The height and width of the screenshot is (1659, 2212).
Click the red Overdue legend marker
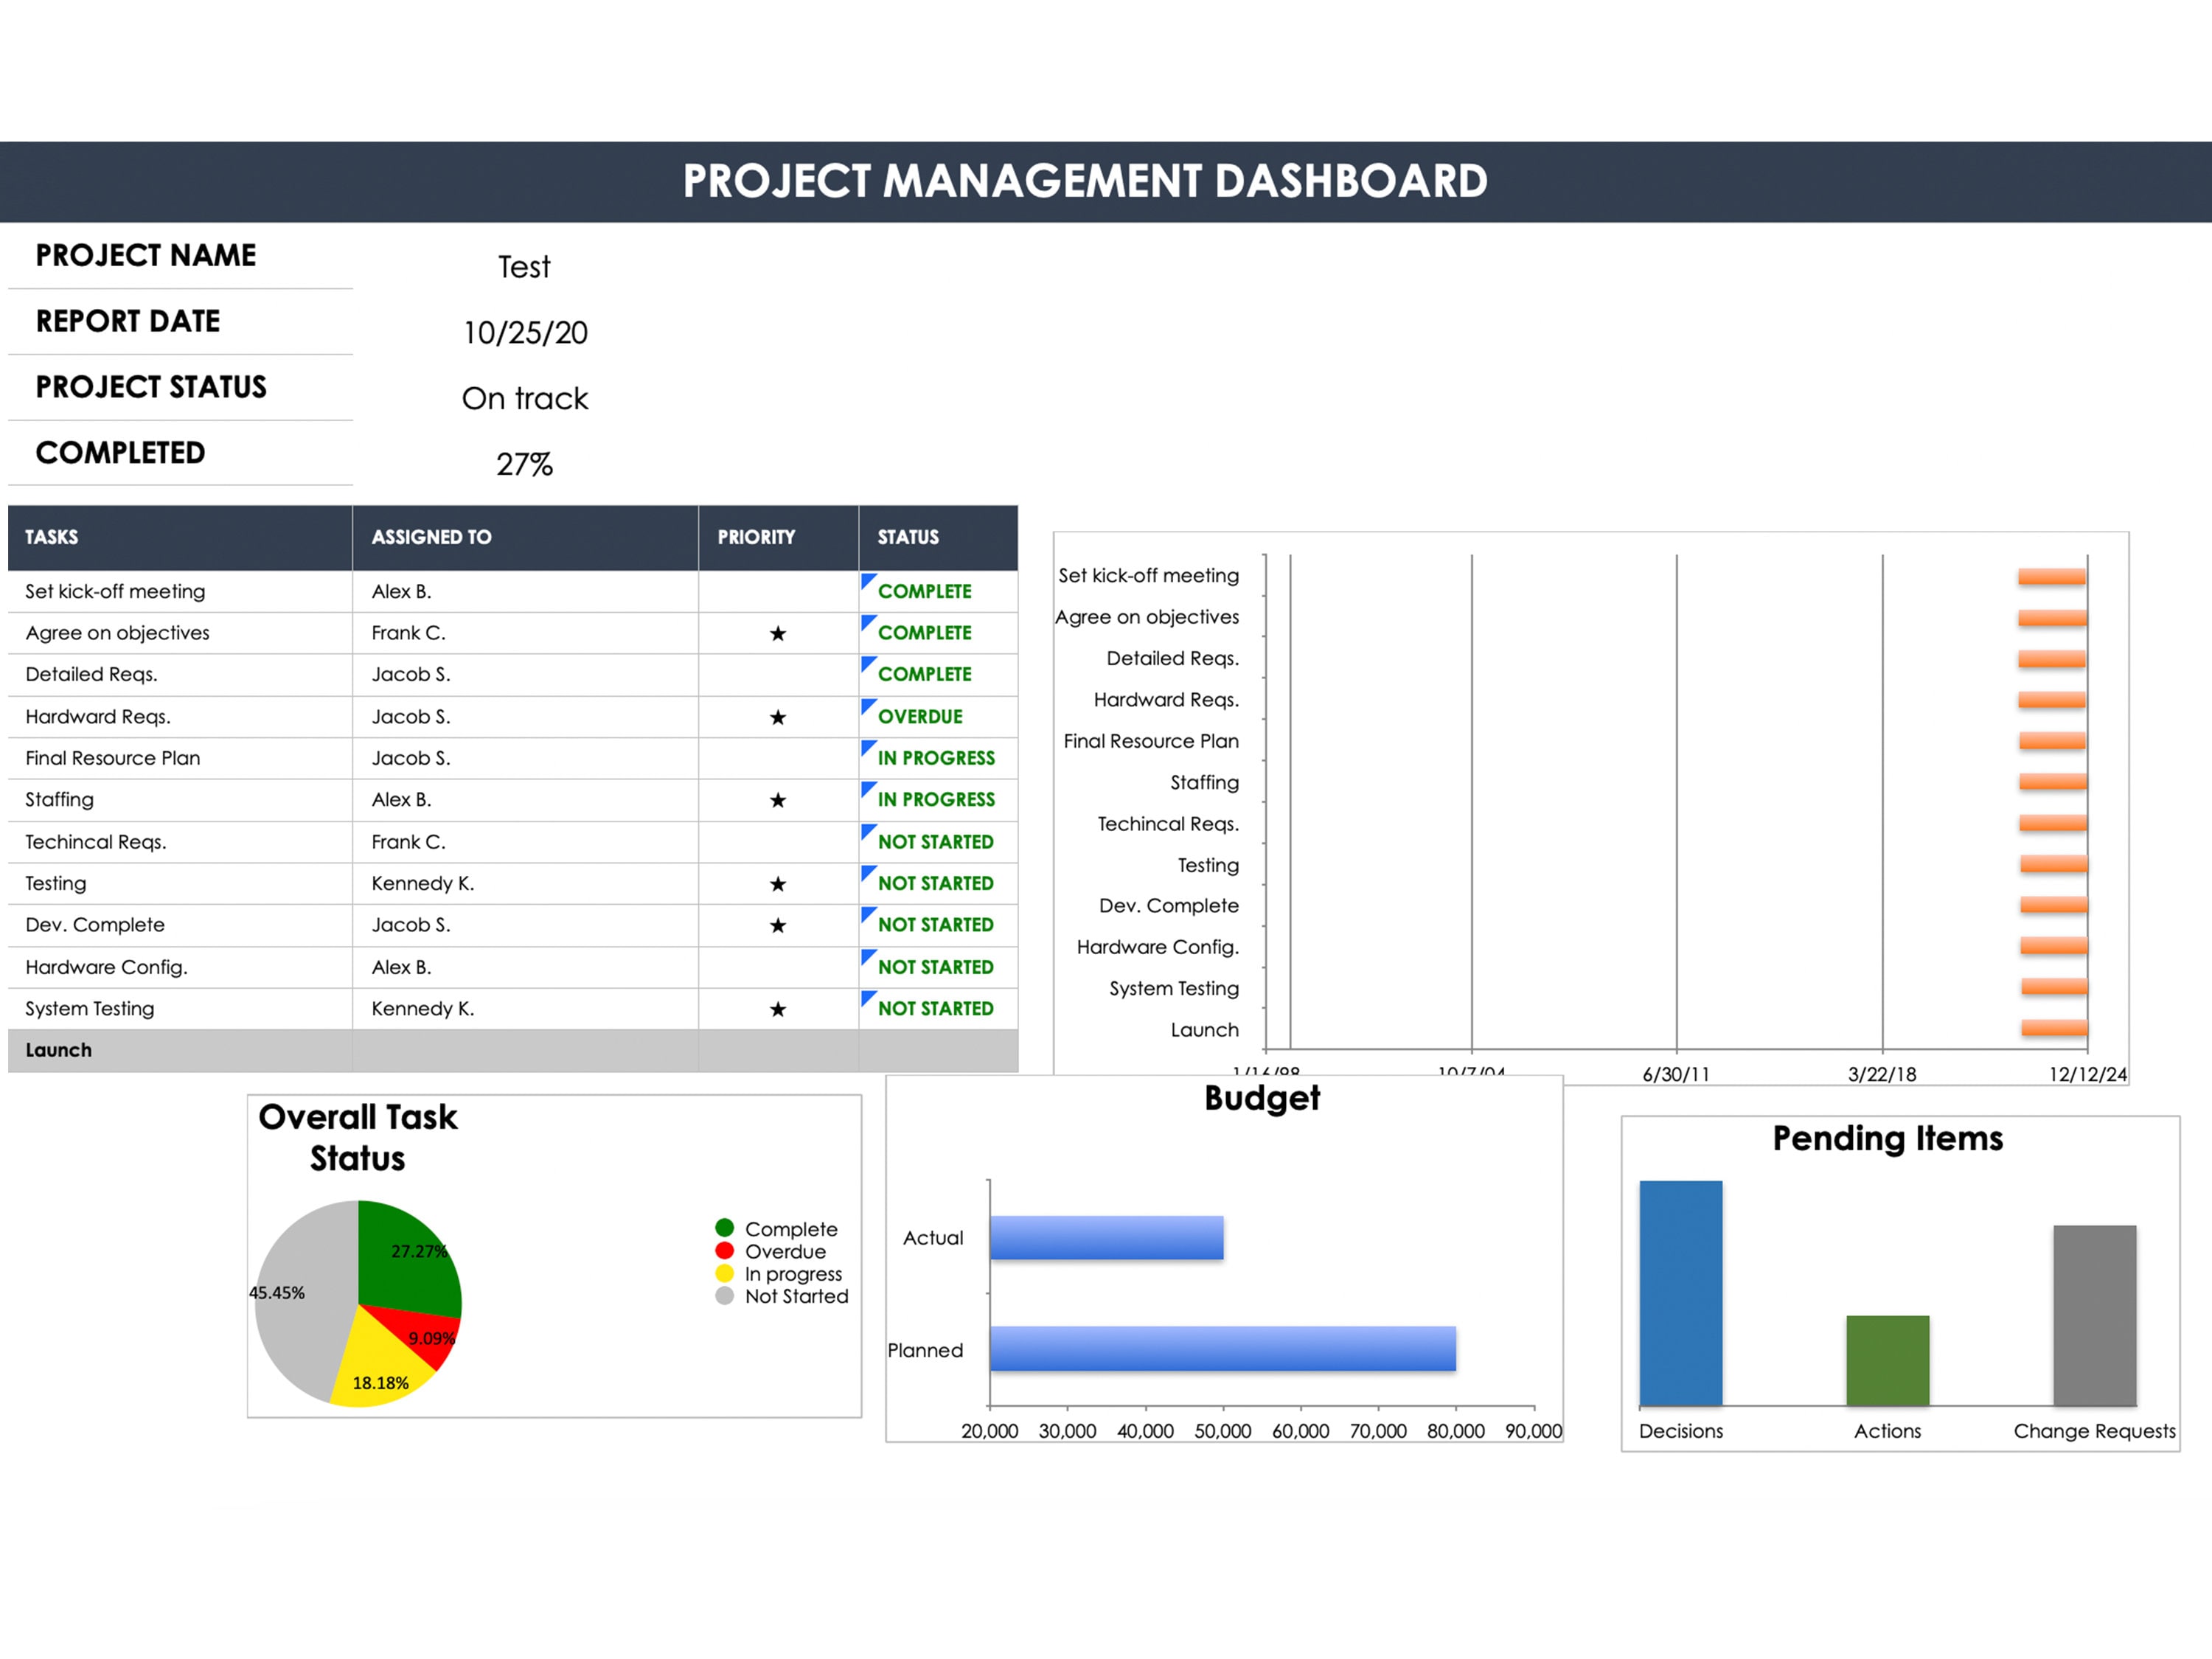[725, 1251]
